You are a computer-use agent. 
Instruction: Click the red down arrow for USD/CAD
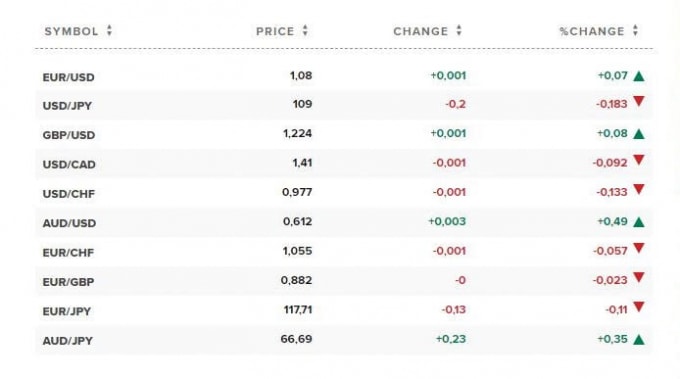click(x=639, y=160)
